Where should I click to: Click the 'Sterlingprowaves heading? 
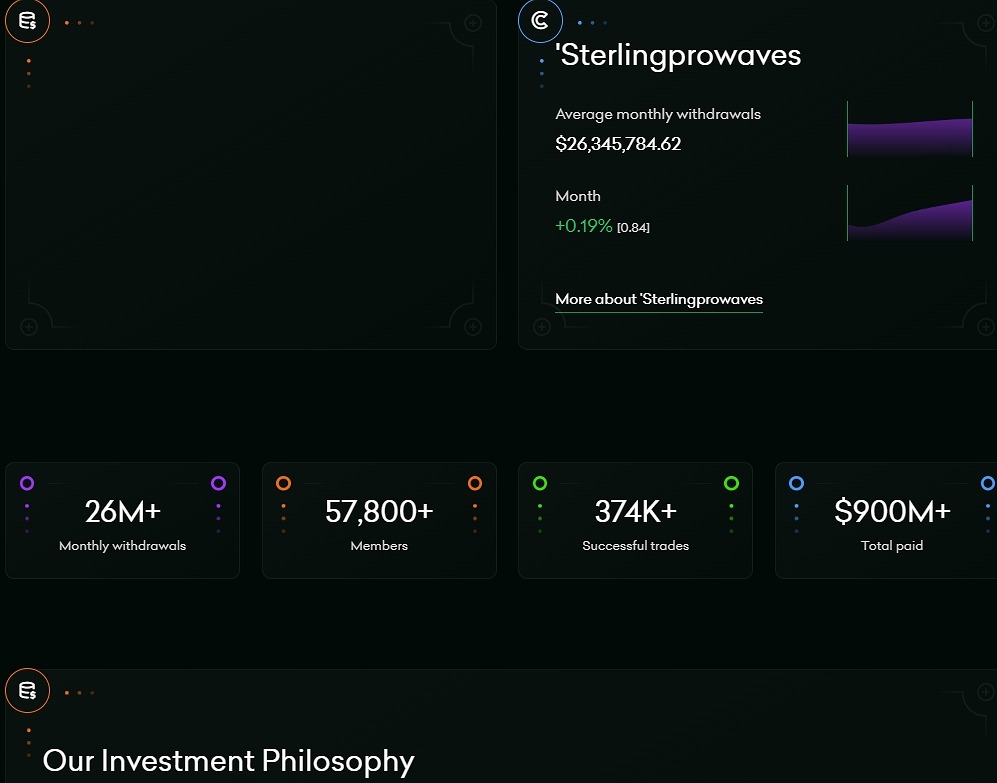678,55
